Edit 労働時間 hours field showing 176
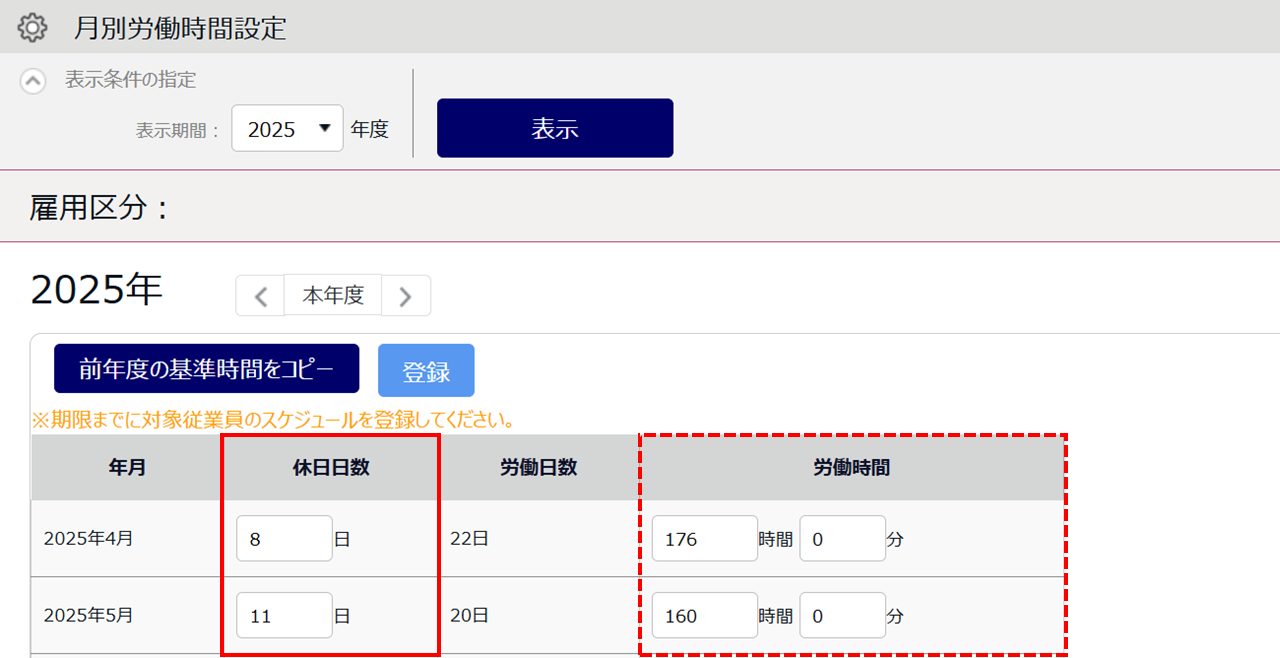Image resolution: width=1280 pixels, height=658 pixels. (x=705, y=539)
